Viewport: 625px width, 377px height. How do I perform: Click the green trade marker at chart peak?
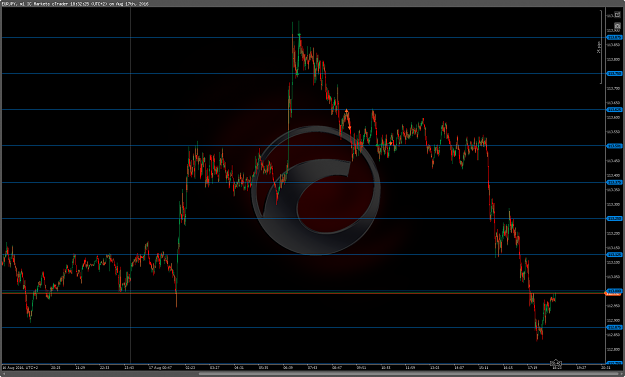(x=299, y=36)
